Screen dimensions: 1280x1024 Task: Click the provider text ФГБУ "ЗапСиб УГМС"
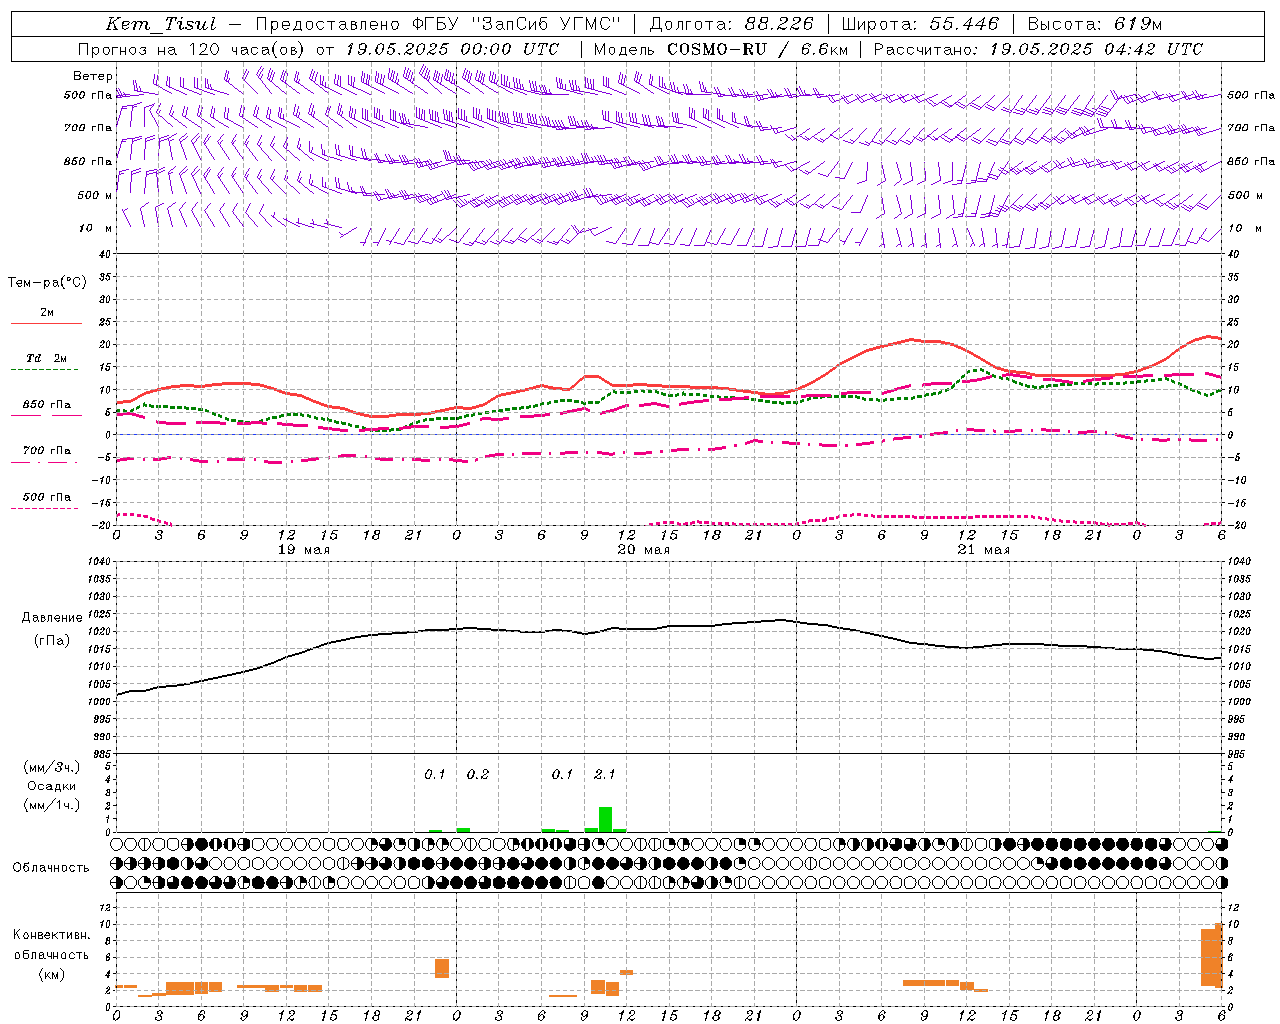(x=516, y=24)
